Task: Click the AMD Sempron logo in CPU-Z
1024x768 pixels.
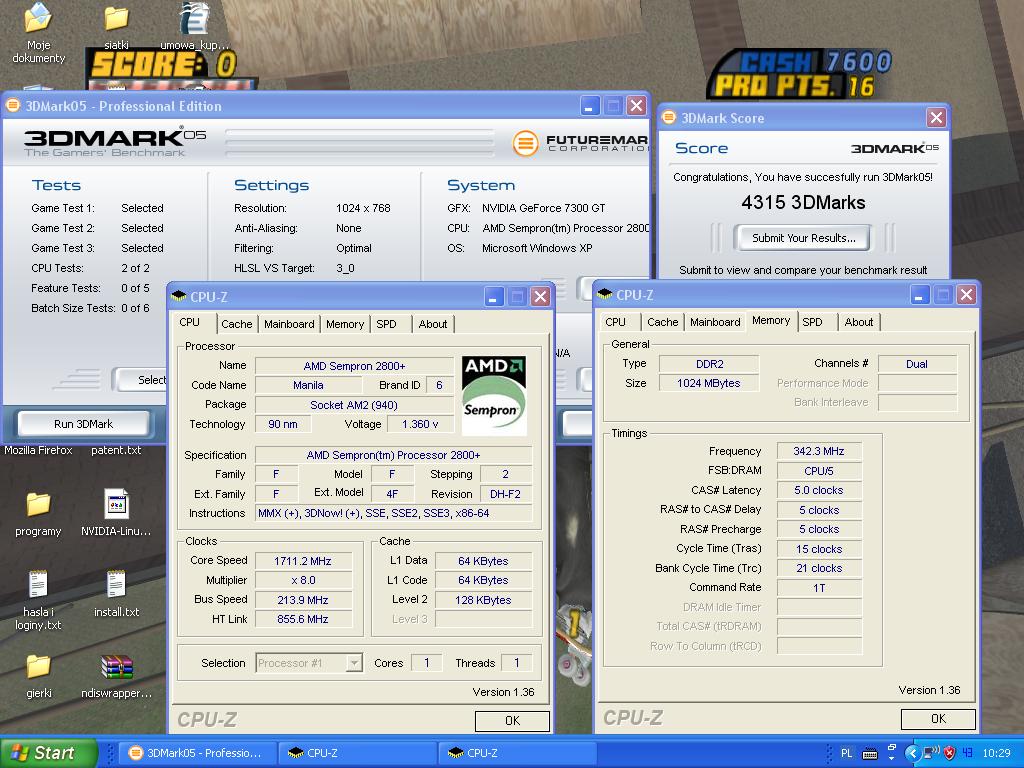Action: tap(494, 396)
